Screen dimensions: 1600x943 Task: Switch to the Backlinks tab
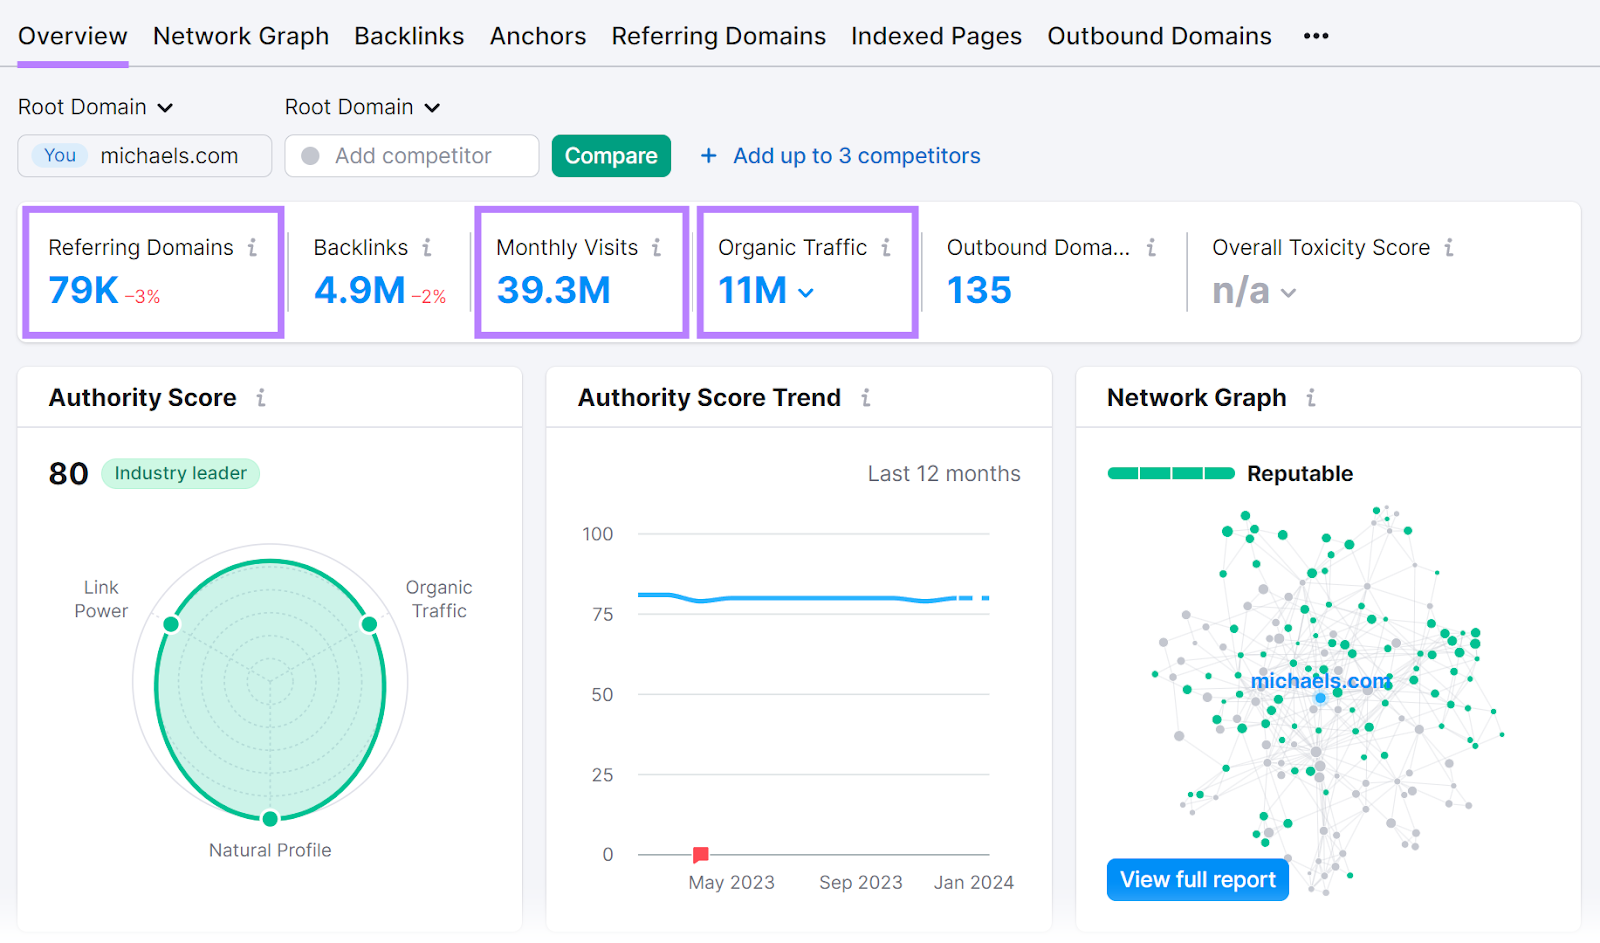[x=409, y=35]
